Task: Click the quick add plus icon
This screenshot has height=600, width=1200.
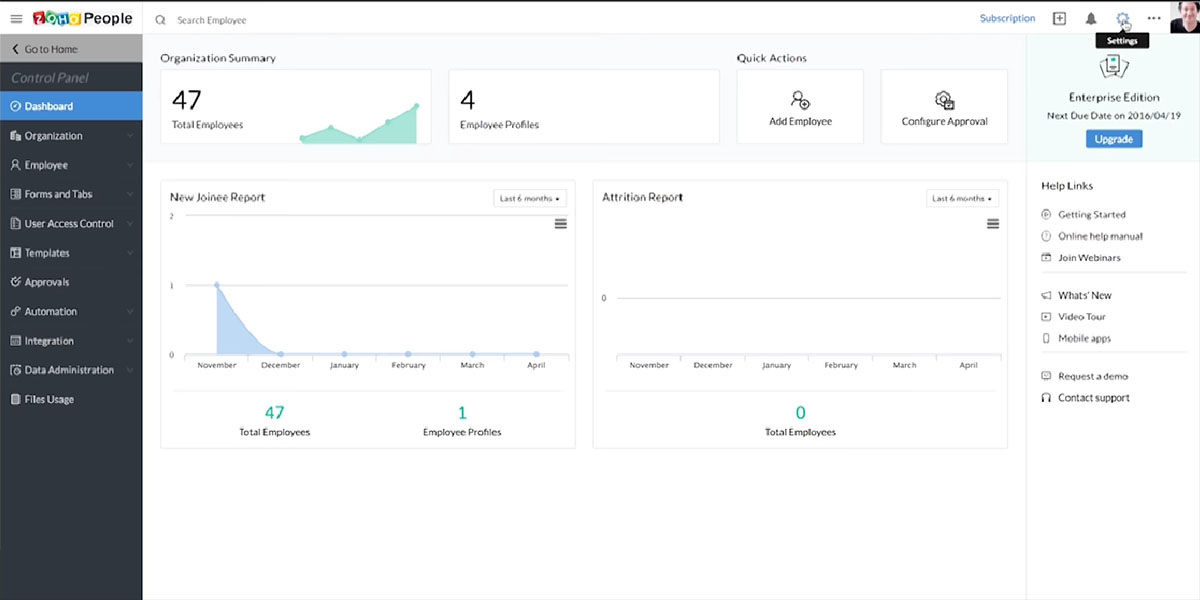Action: [x=1059, y=19]
